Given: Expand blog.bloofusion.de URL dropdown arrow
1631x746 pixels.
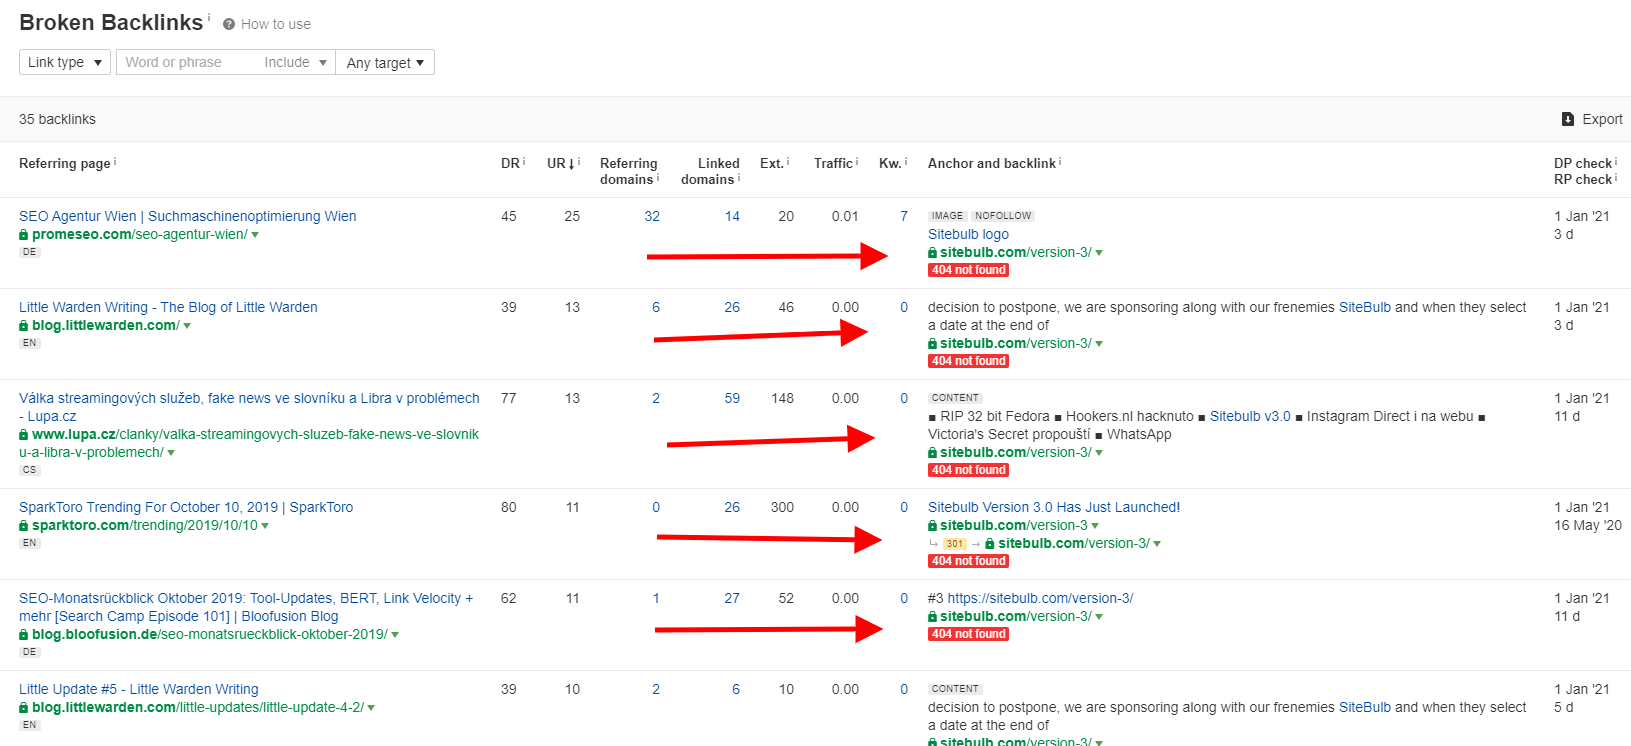Looking at the screenshot, I should click(395, 635).
